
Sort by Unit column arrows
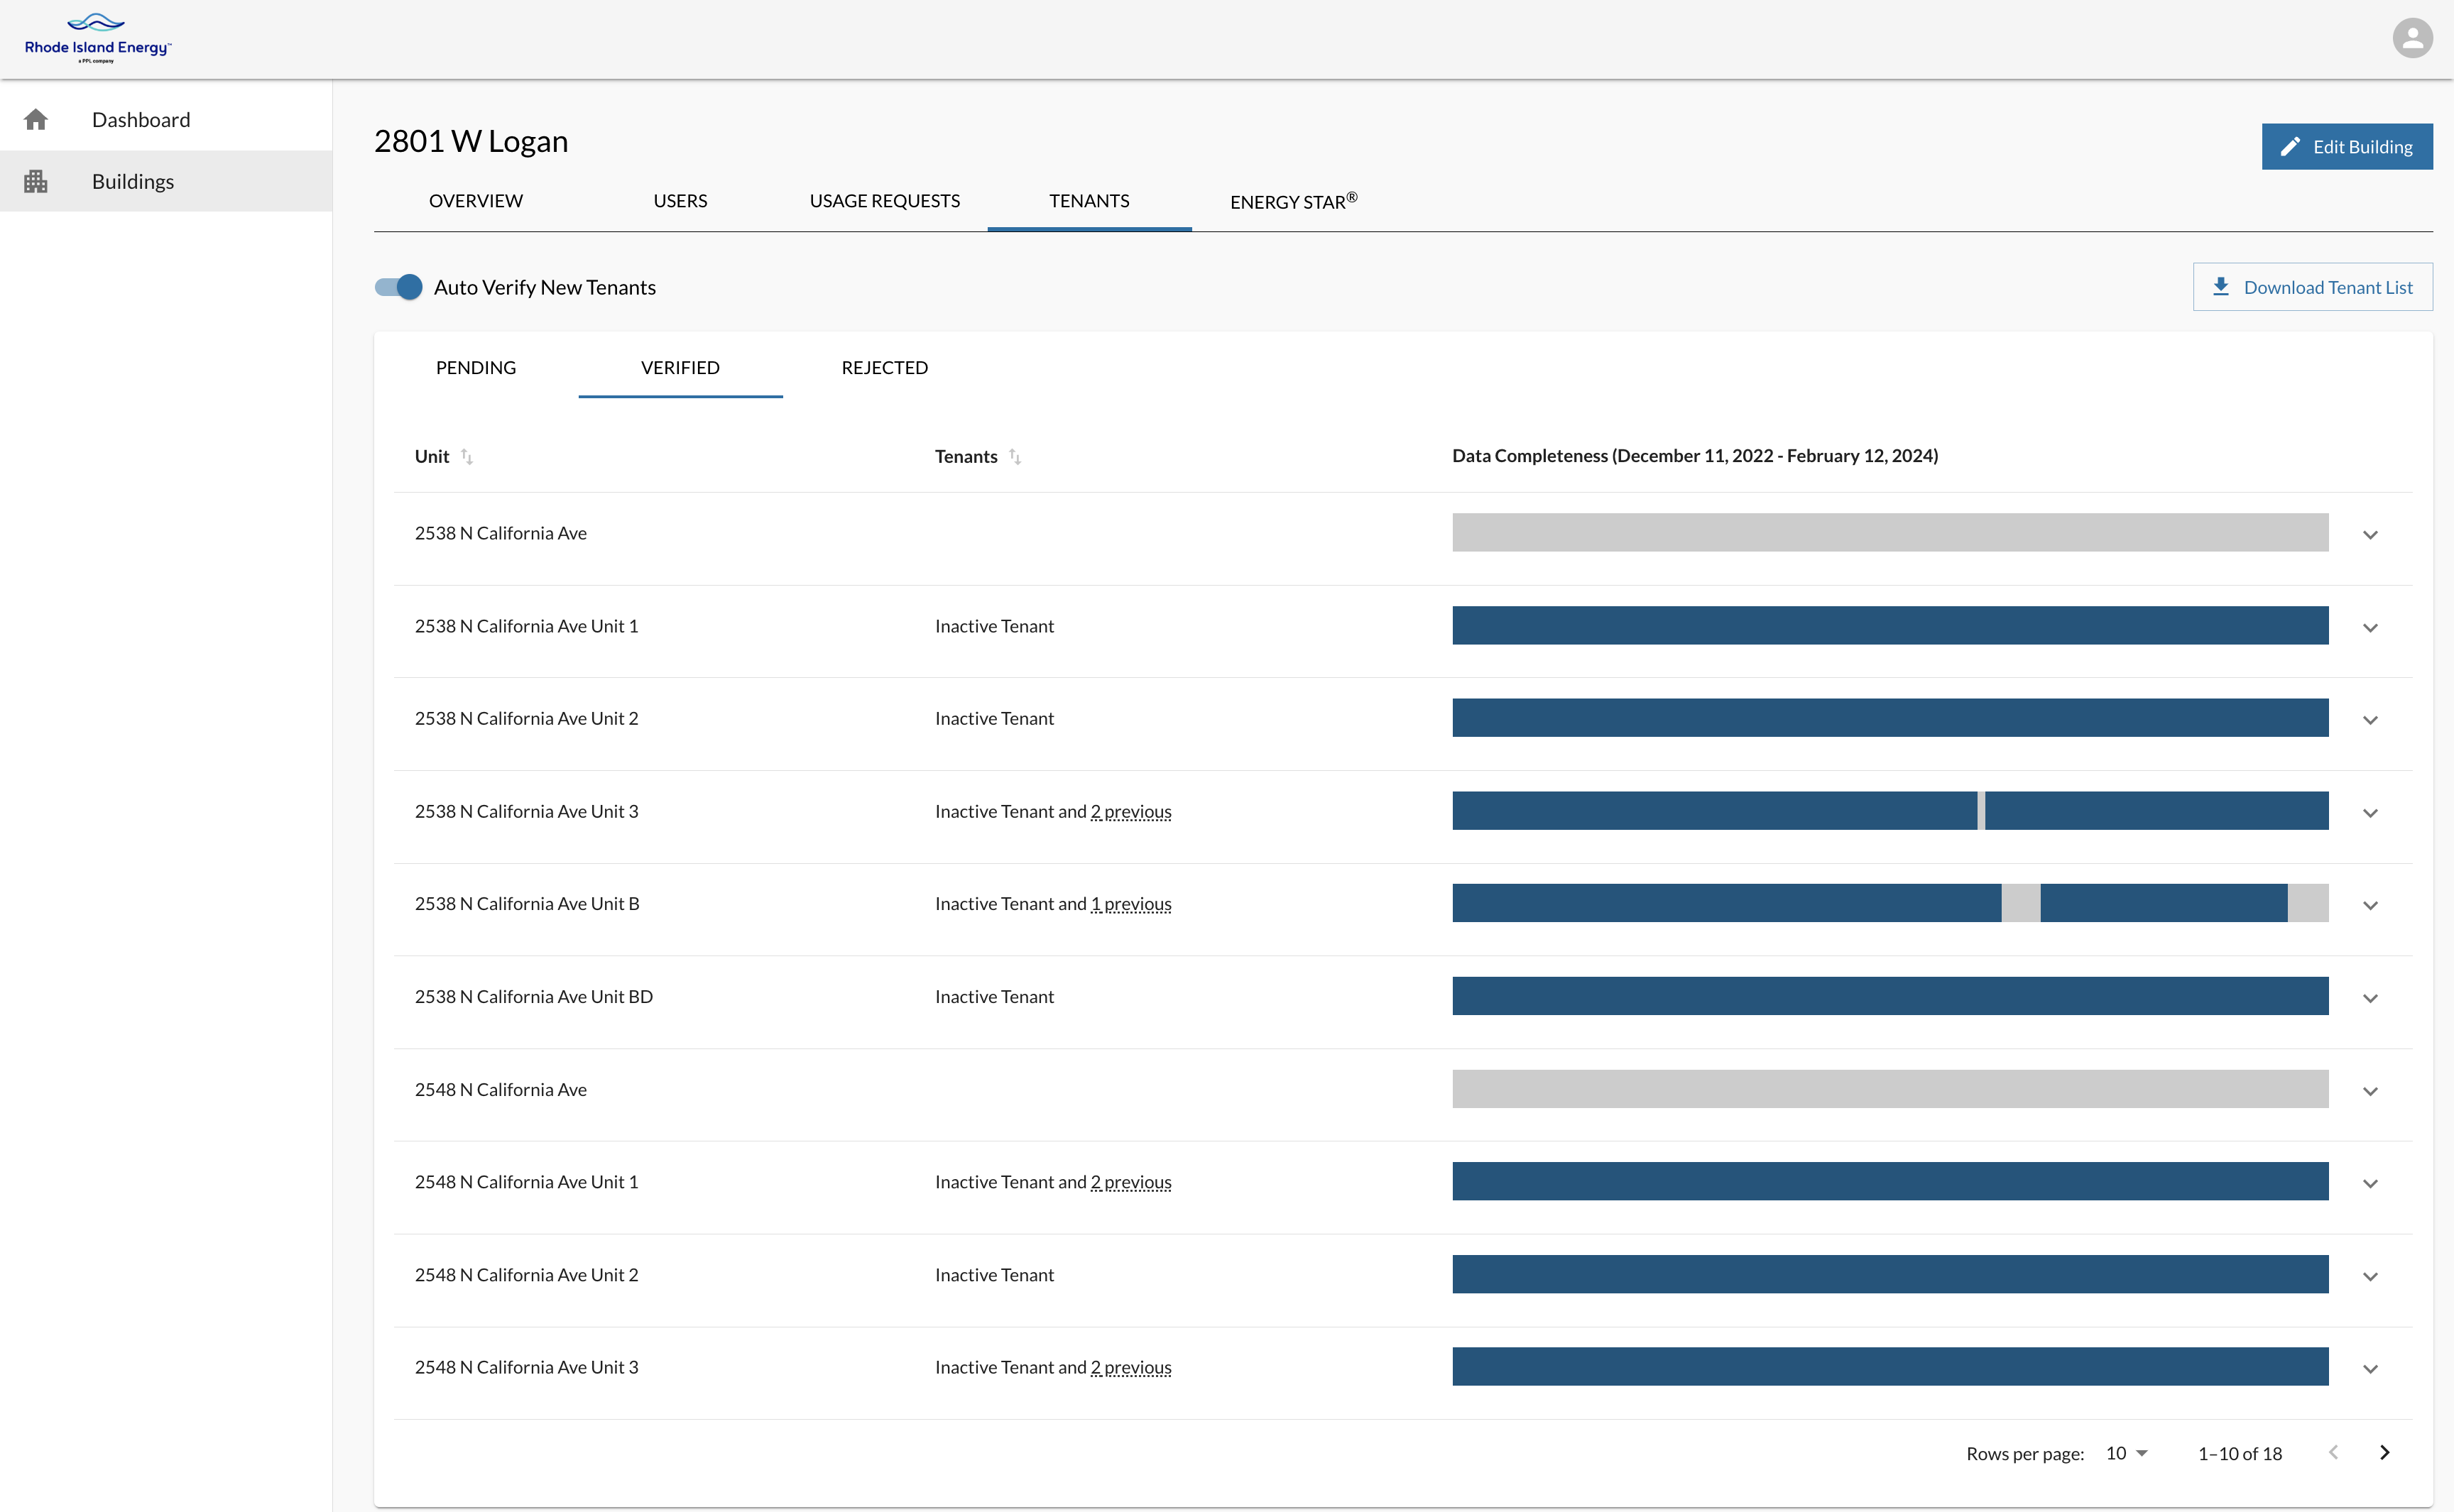click(466, 457)
